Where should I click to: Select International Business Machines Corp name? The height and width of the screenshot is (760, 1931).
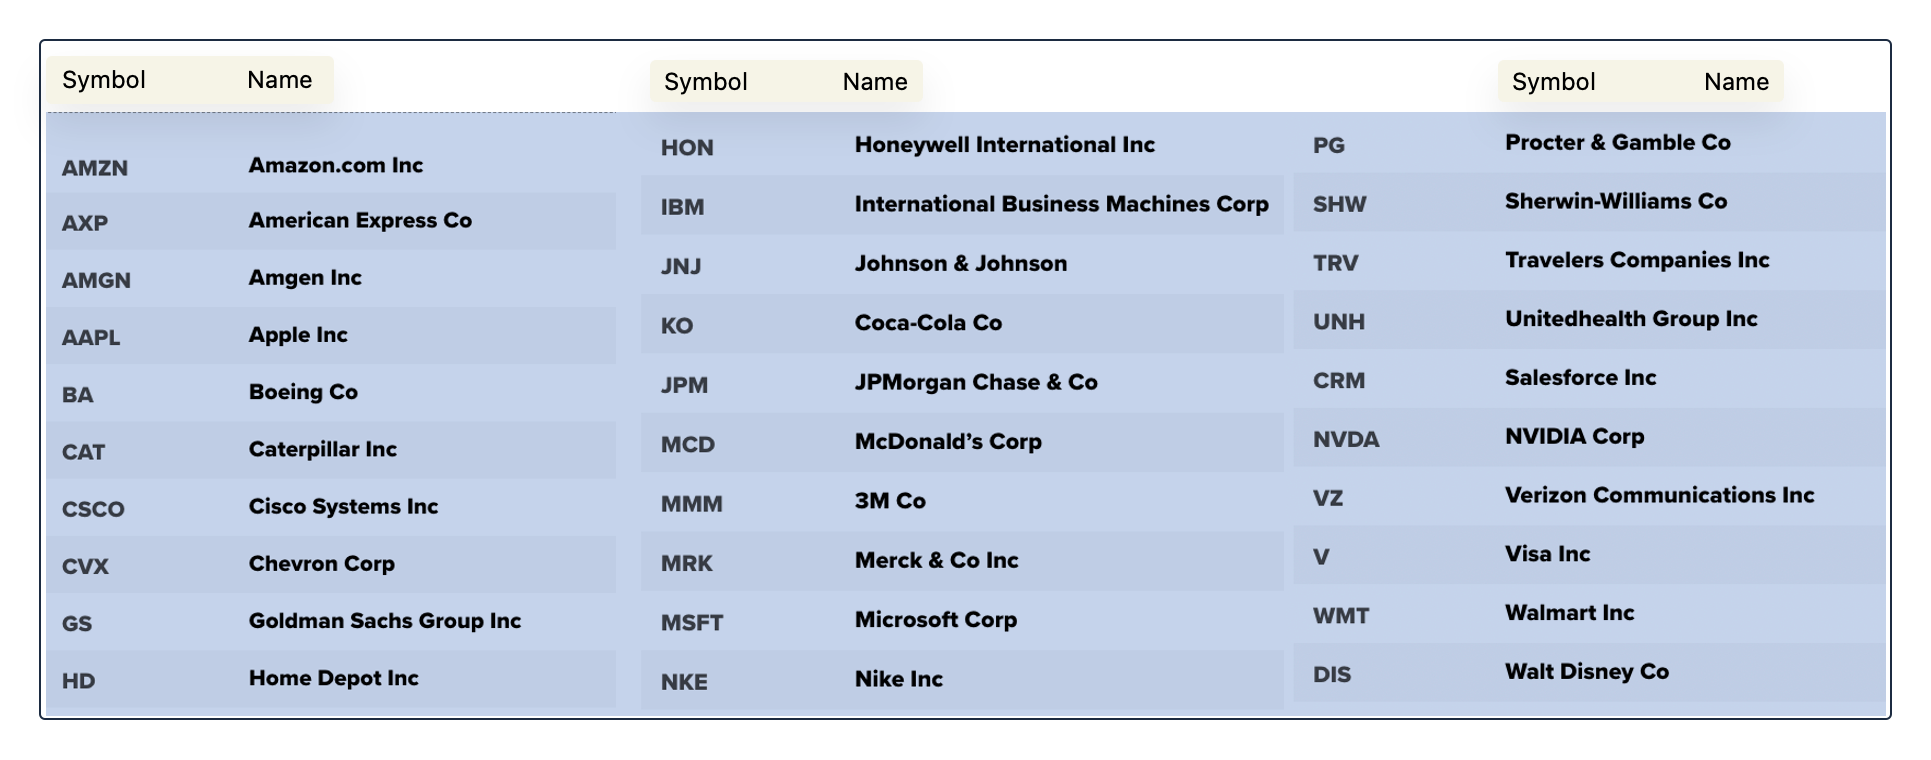coord(1062,204)
